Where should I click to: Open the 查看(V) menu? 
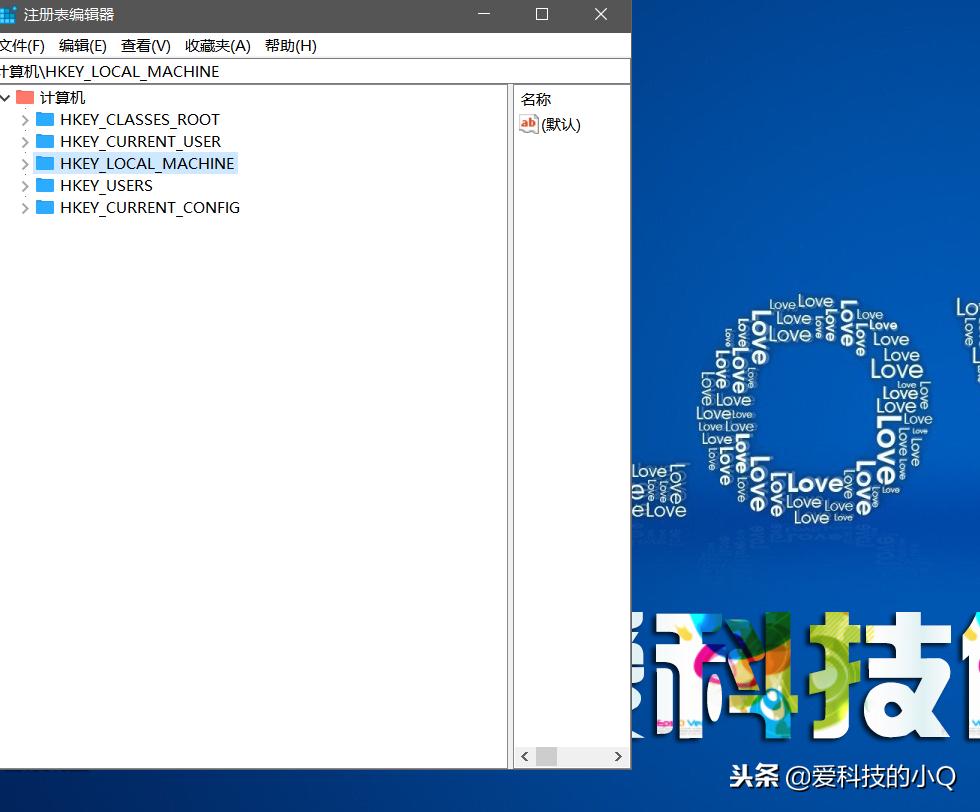145,45
